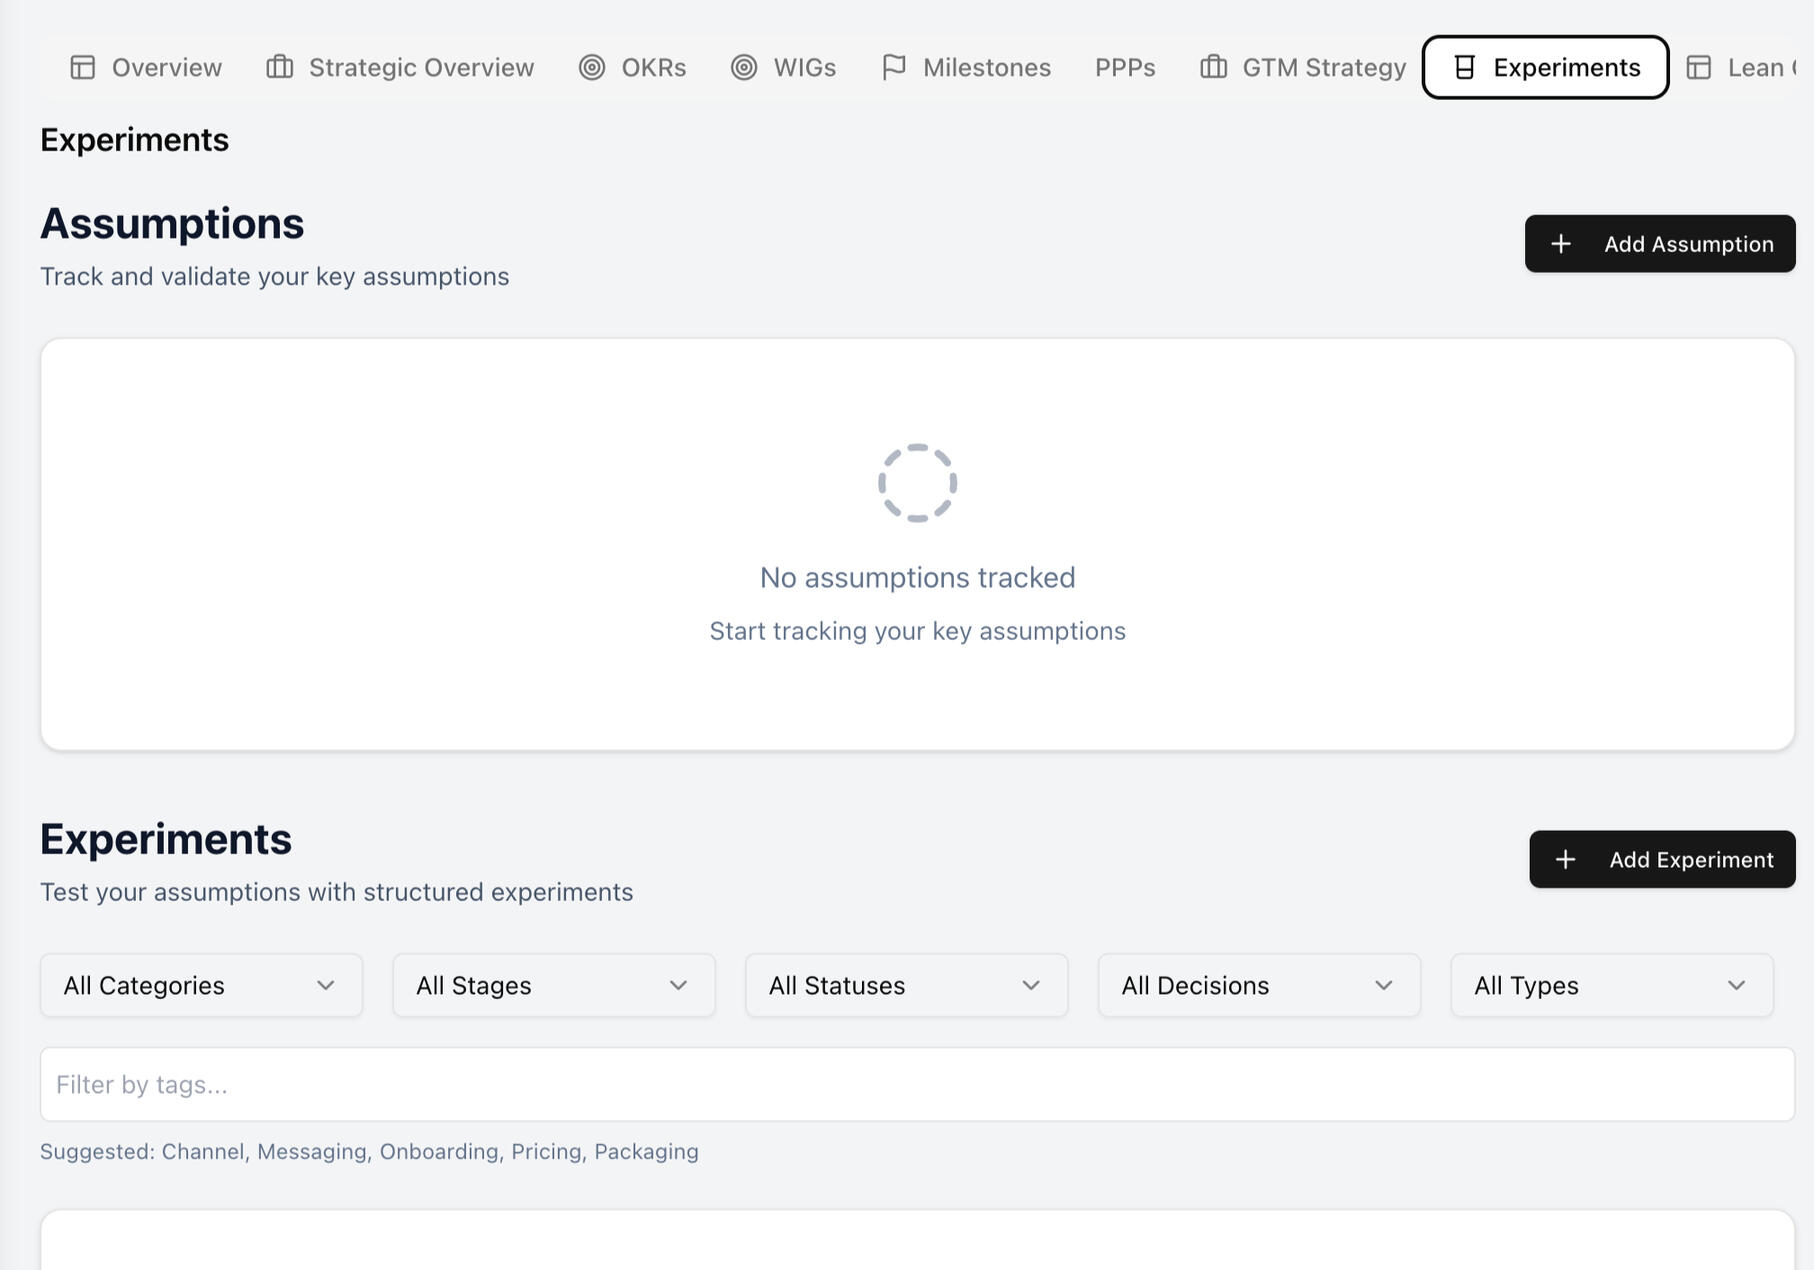Expand the All Stages filter

553,985
